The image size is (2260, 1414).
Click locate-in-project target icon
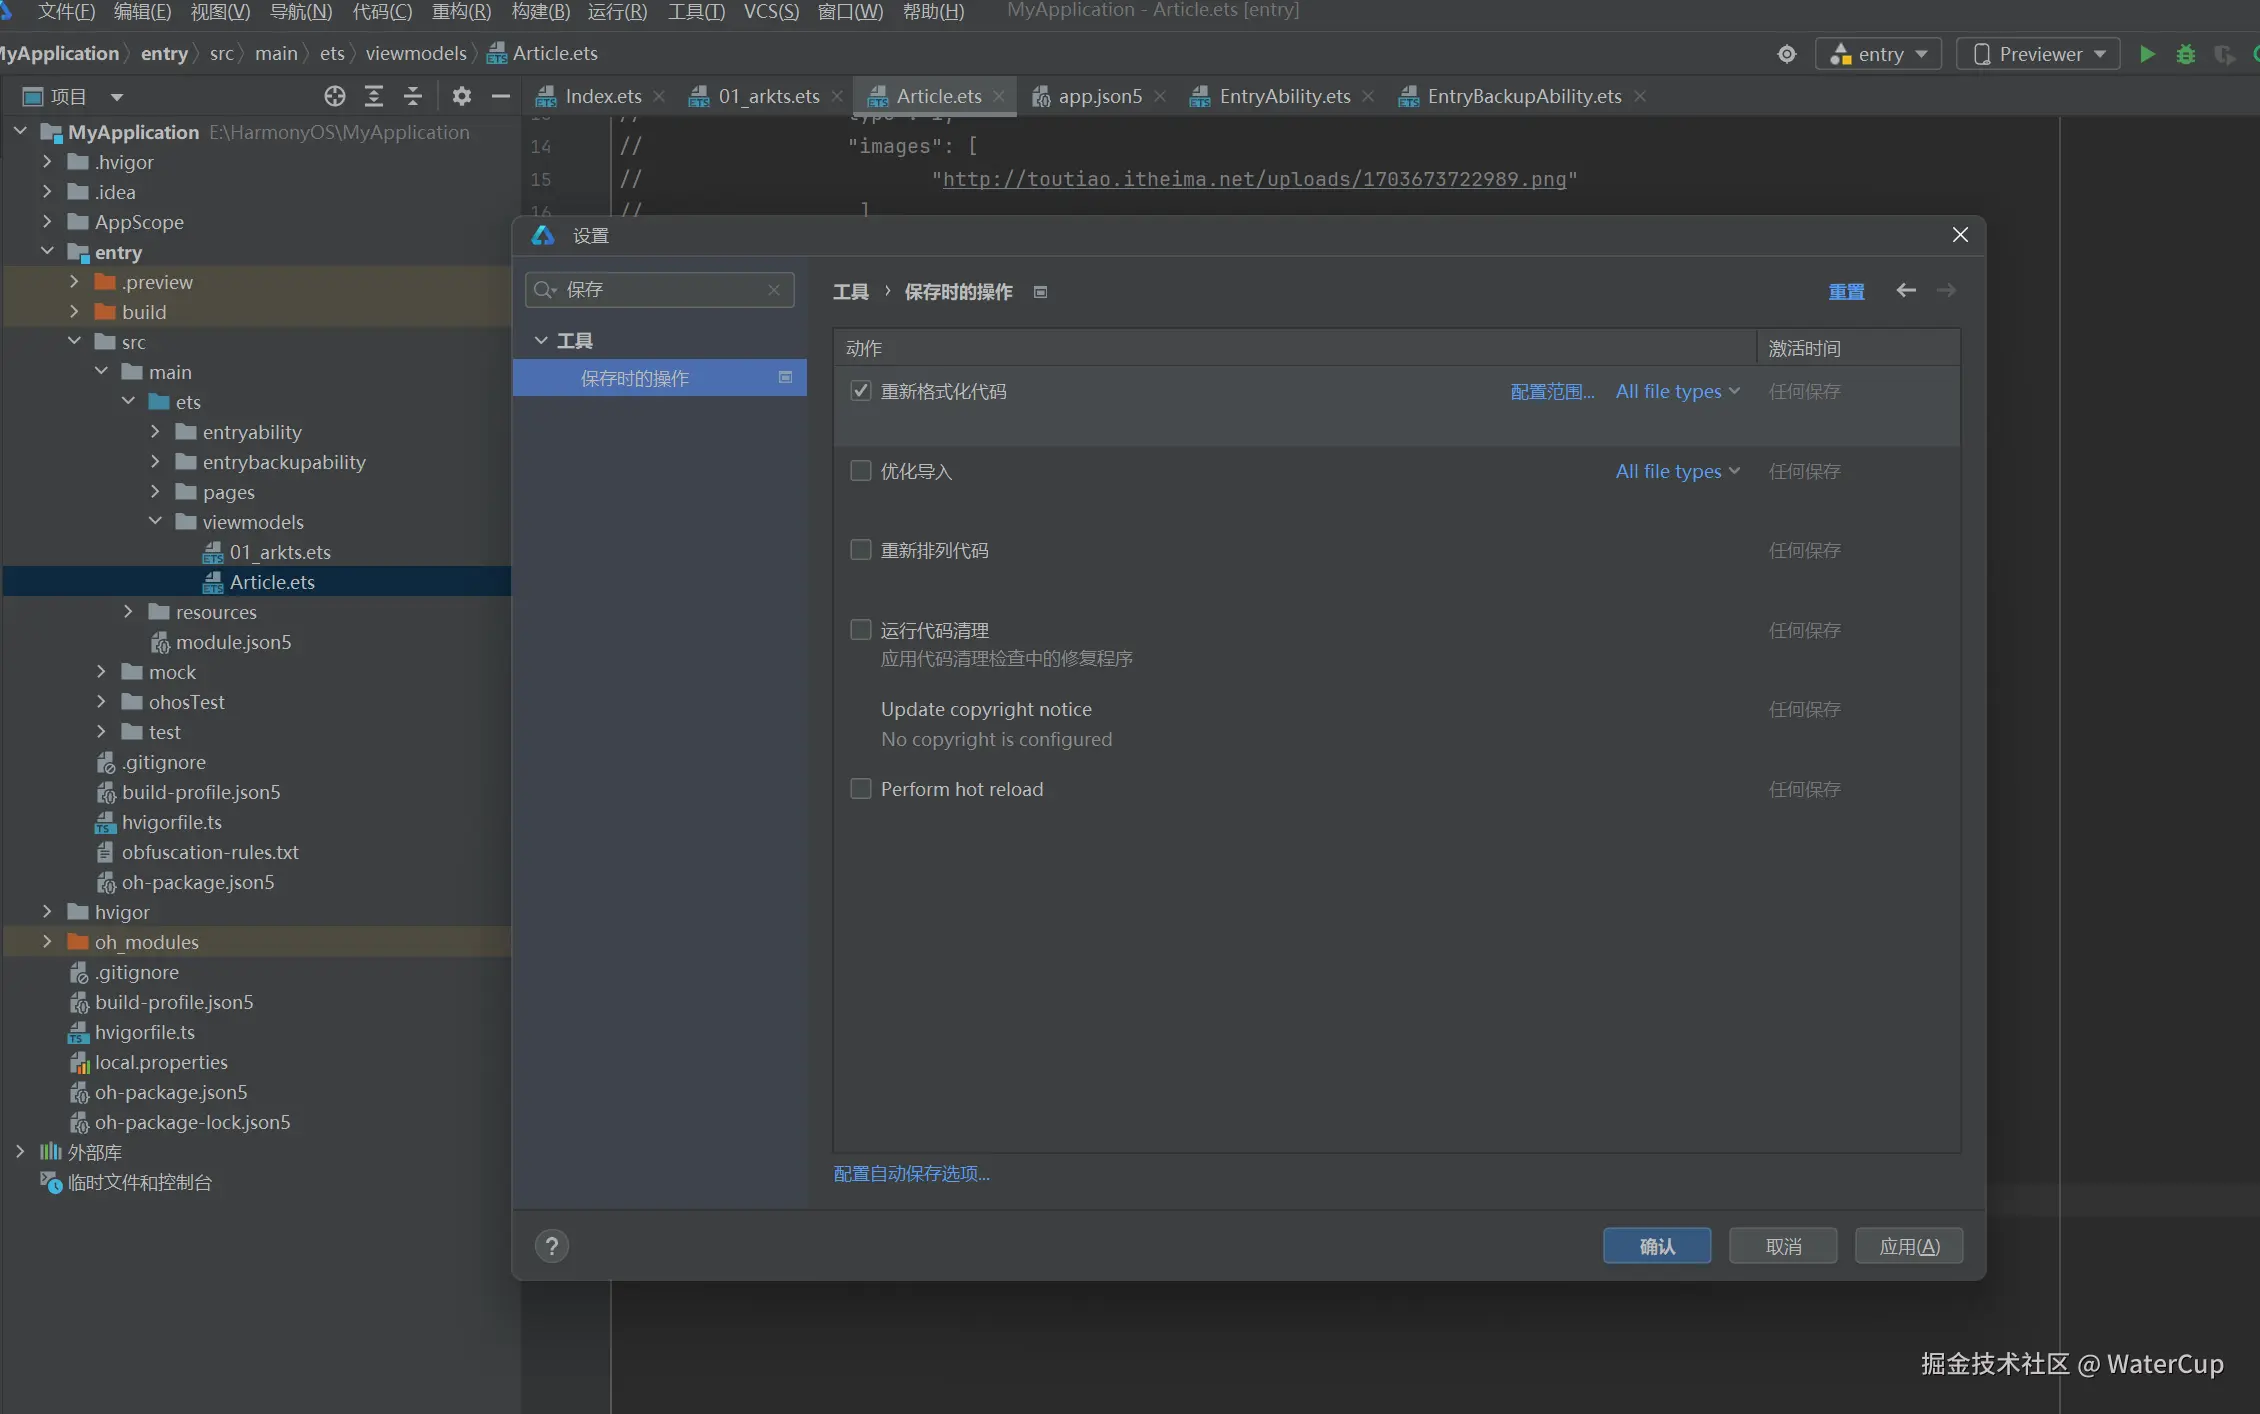point(334,96)
